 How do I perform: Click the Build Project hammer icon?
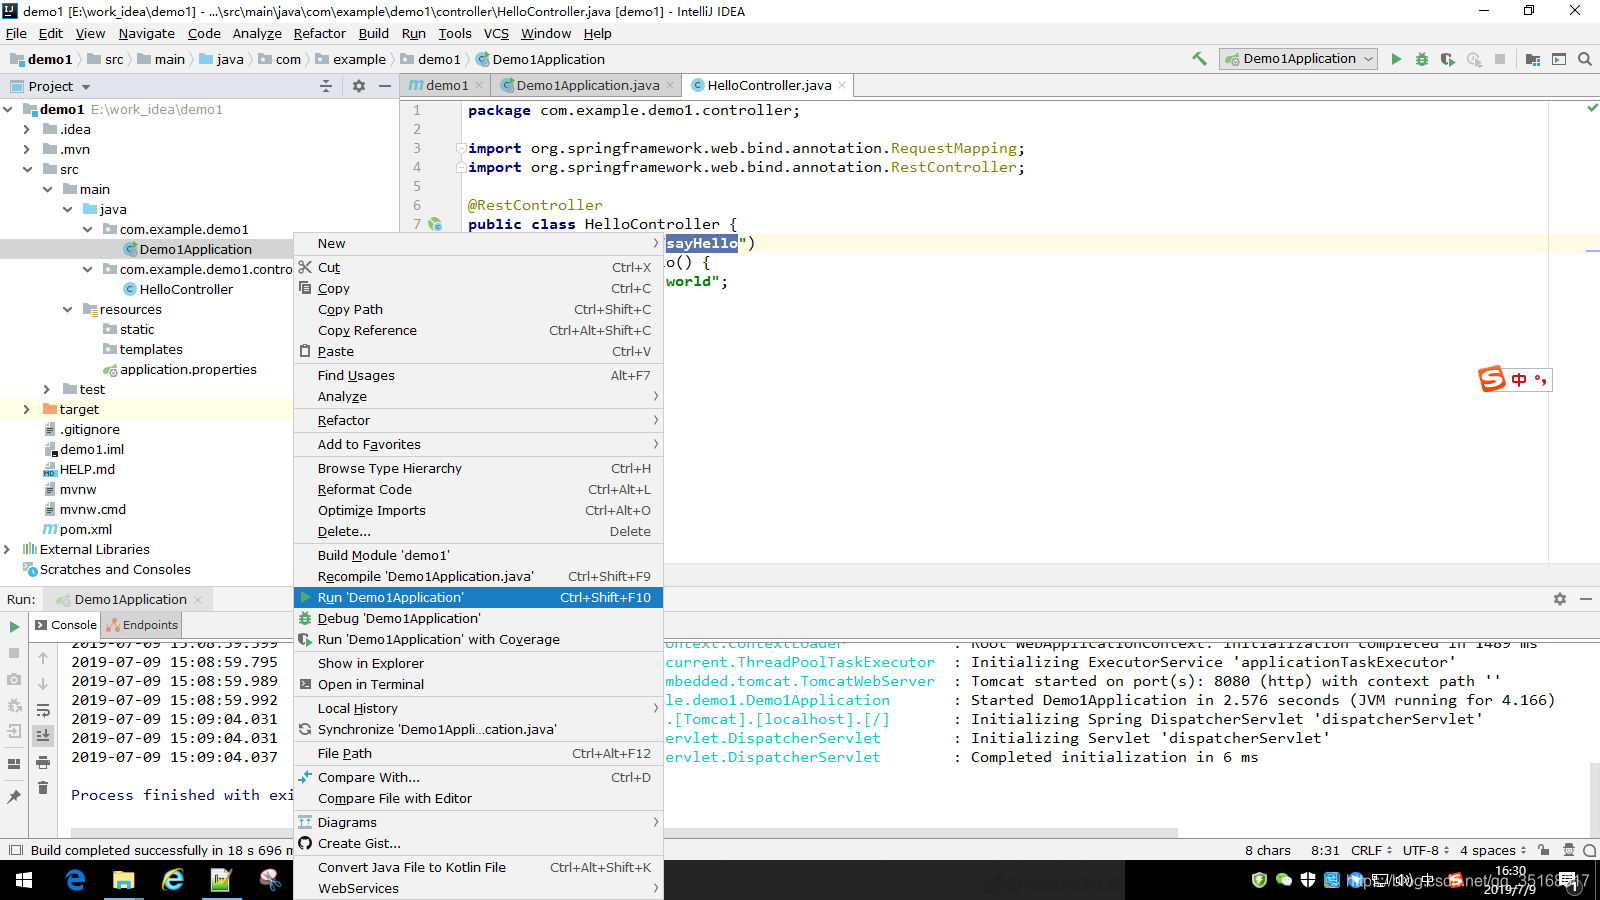1199,59
